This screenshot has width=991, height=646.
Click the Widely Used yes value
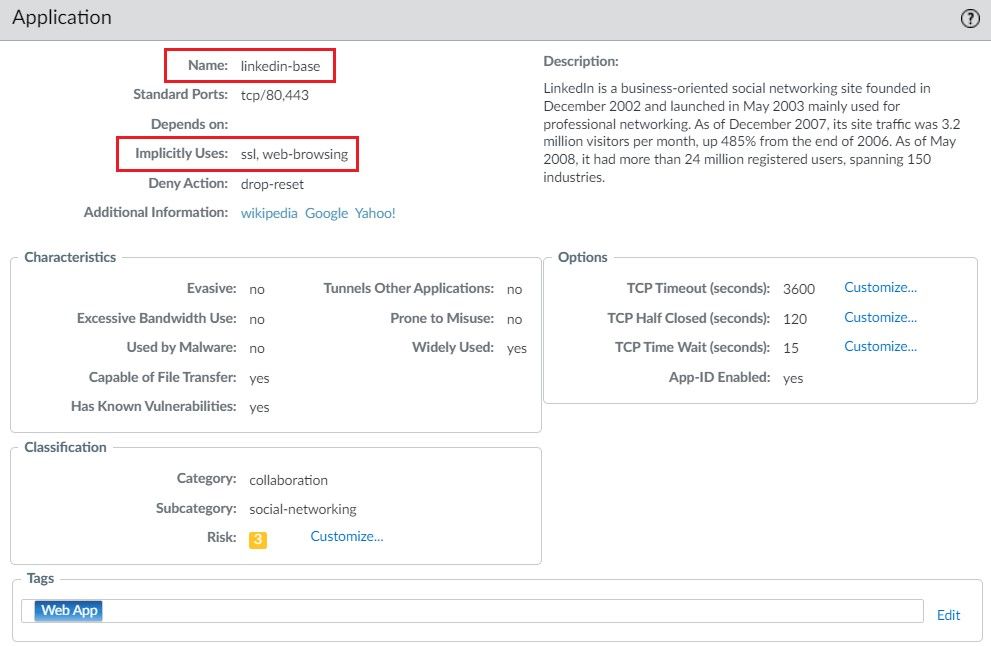[516, 348]
